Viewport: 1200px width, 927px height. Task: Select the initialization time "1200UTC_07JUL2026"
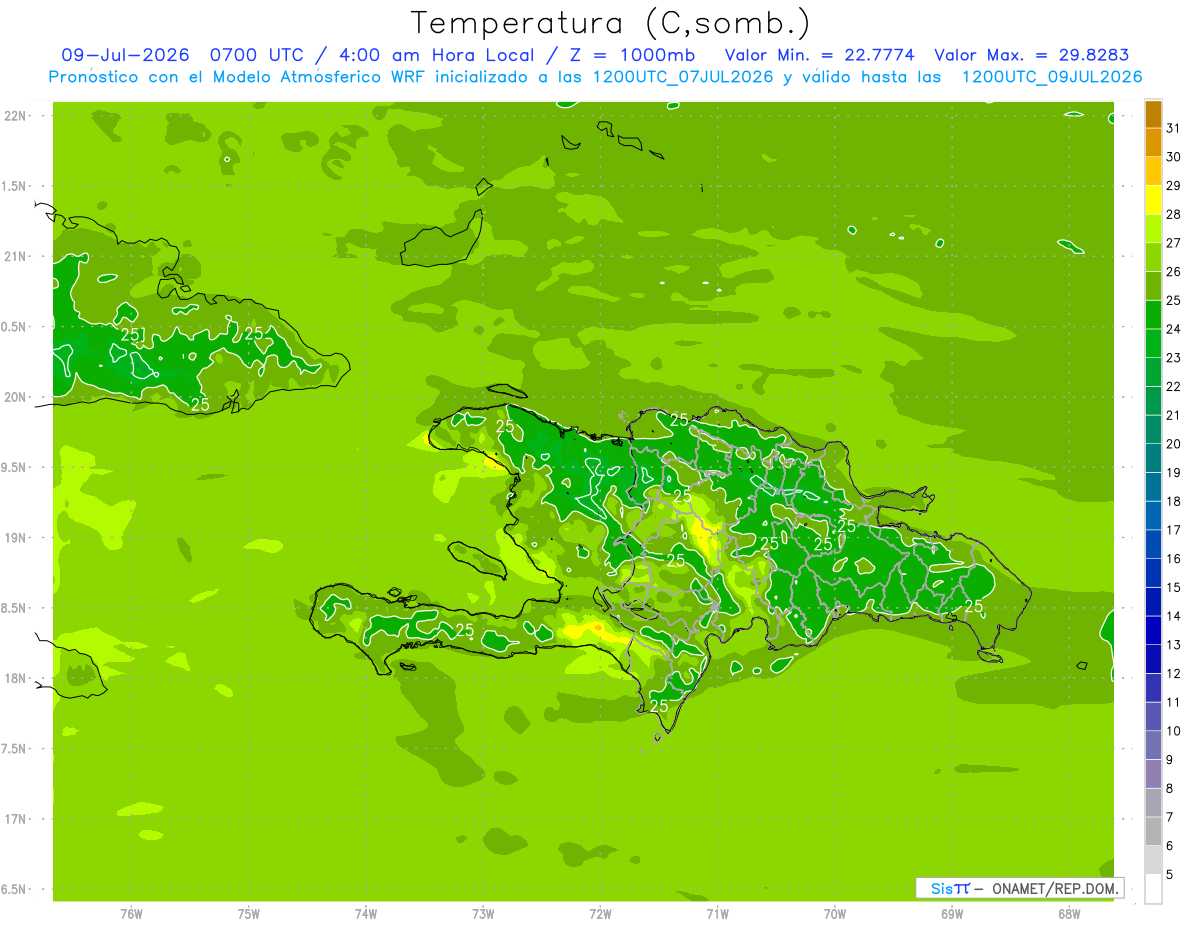(683, 77)
